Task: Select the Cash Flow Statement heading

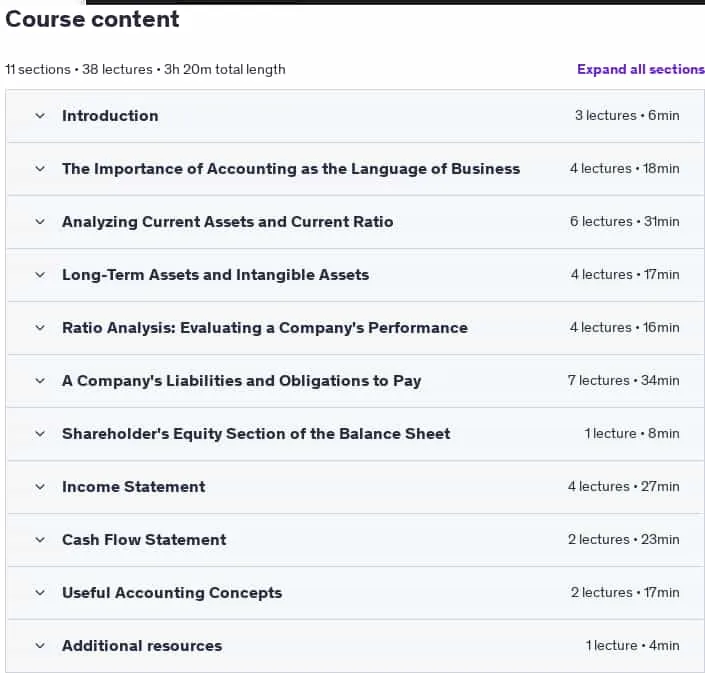Action: coord(144,540)
